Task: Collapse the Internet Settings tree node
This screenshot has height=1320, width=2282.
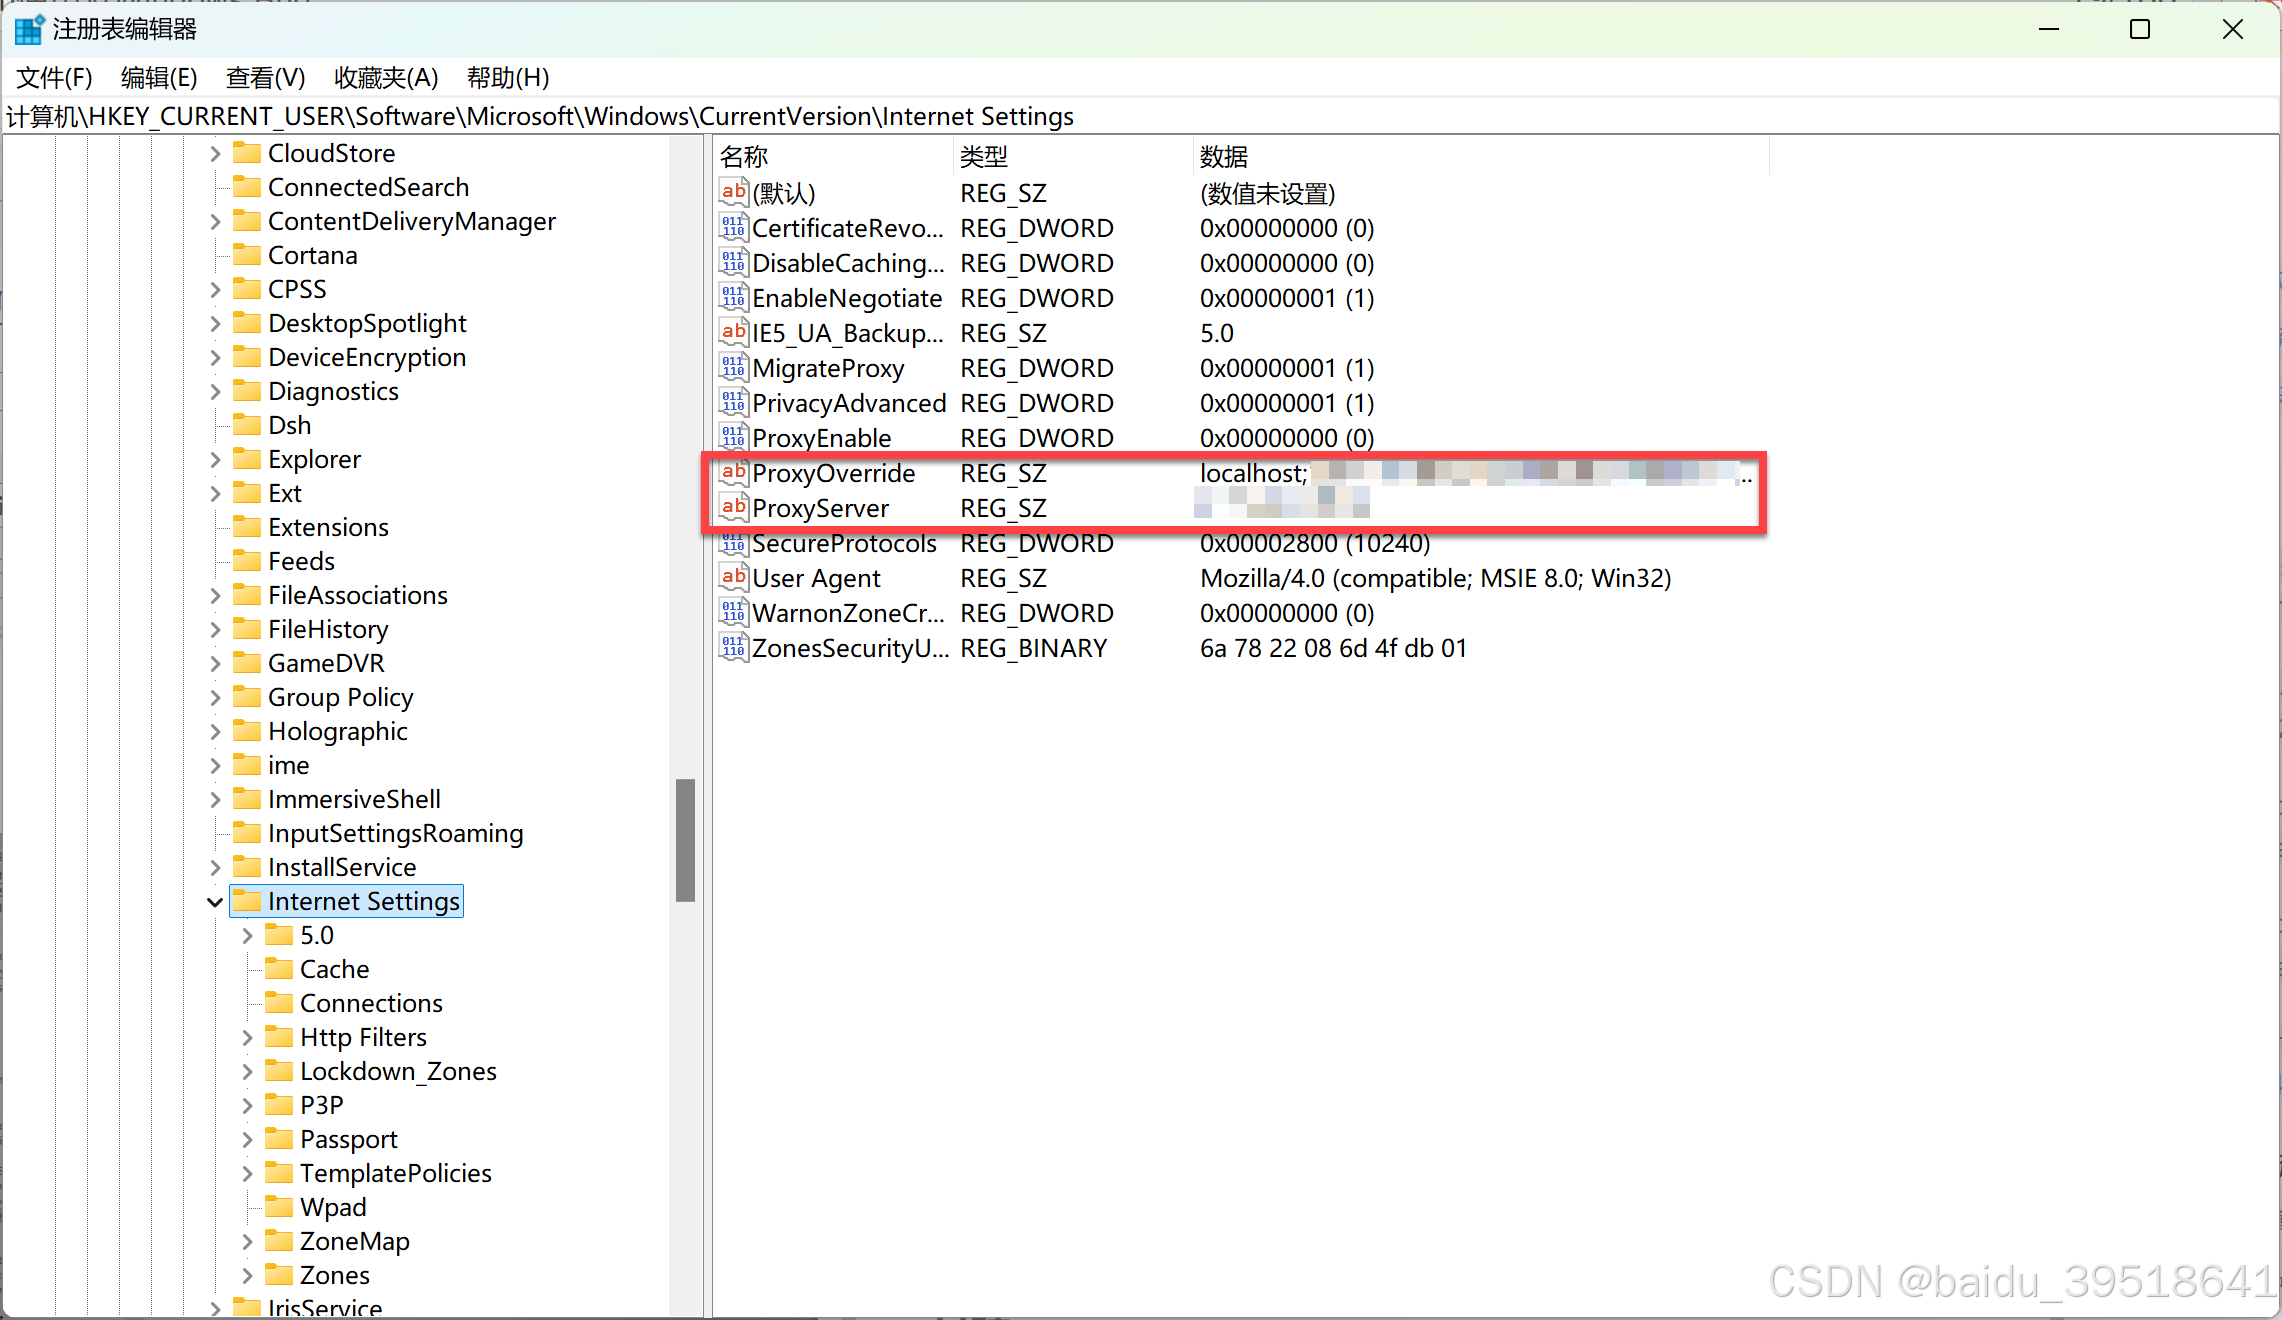Action: (214, 902)
